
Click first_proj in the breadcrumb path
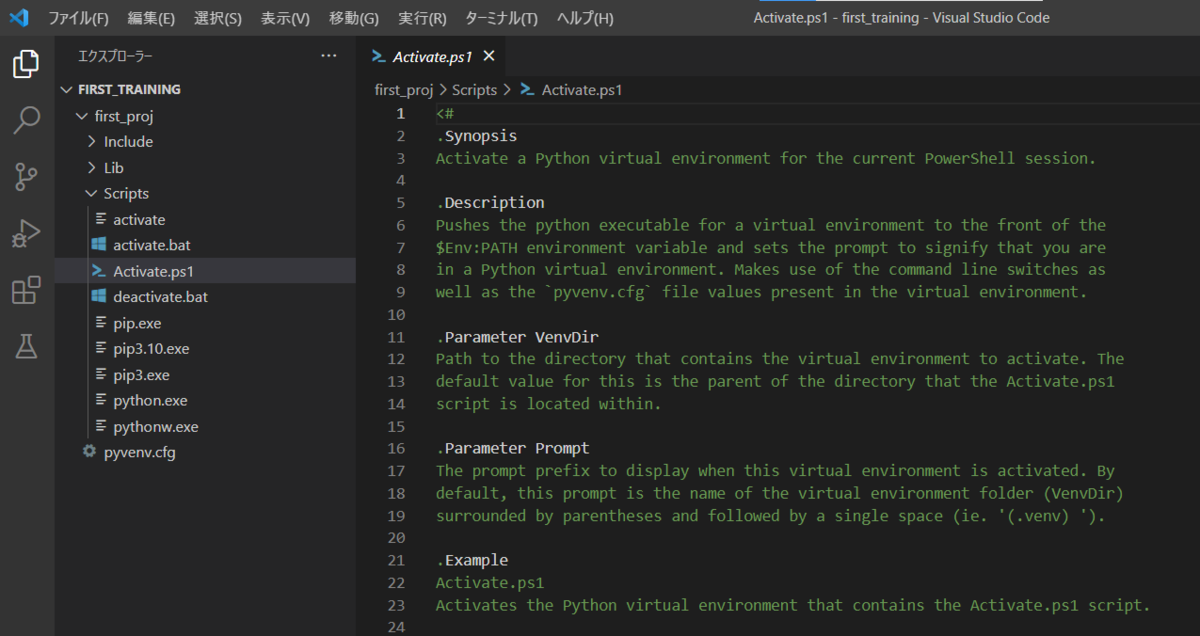pos(403,90)
